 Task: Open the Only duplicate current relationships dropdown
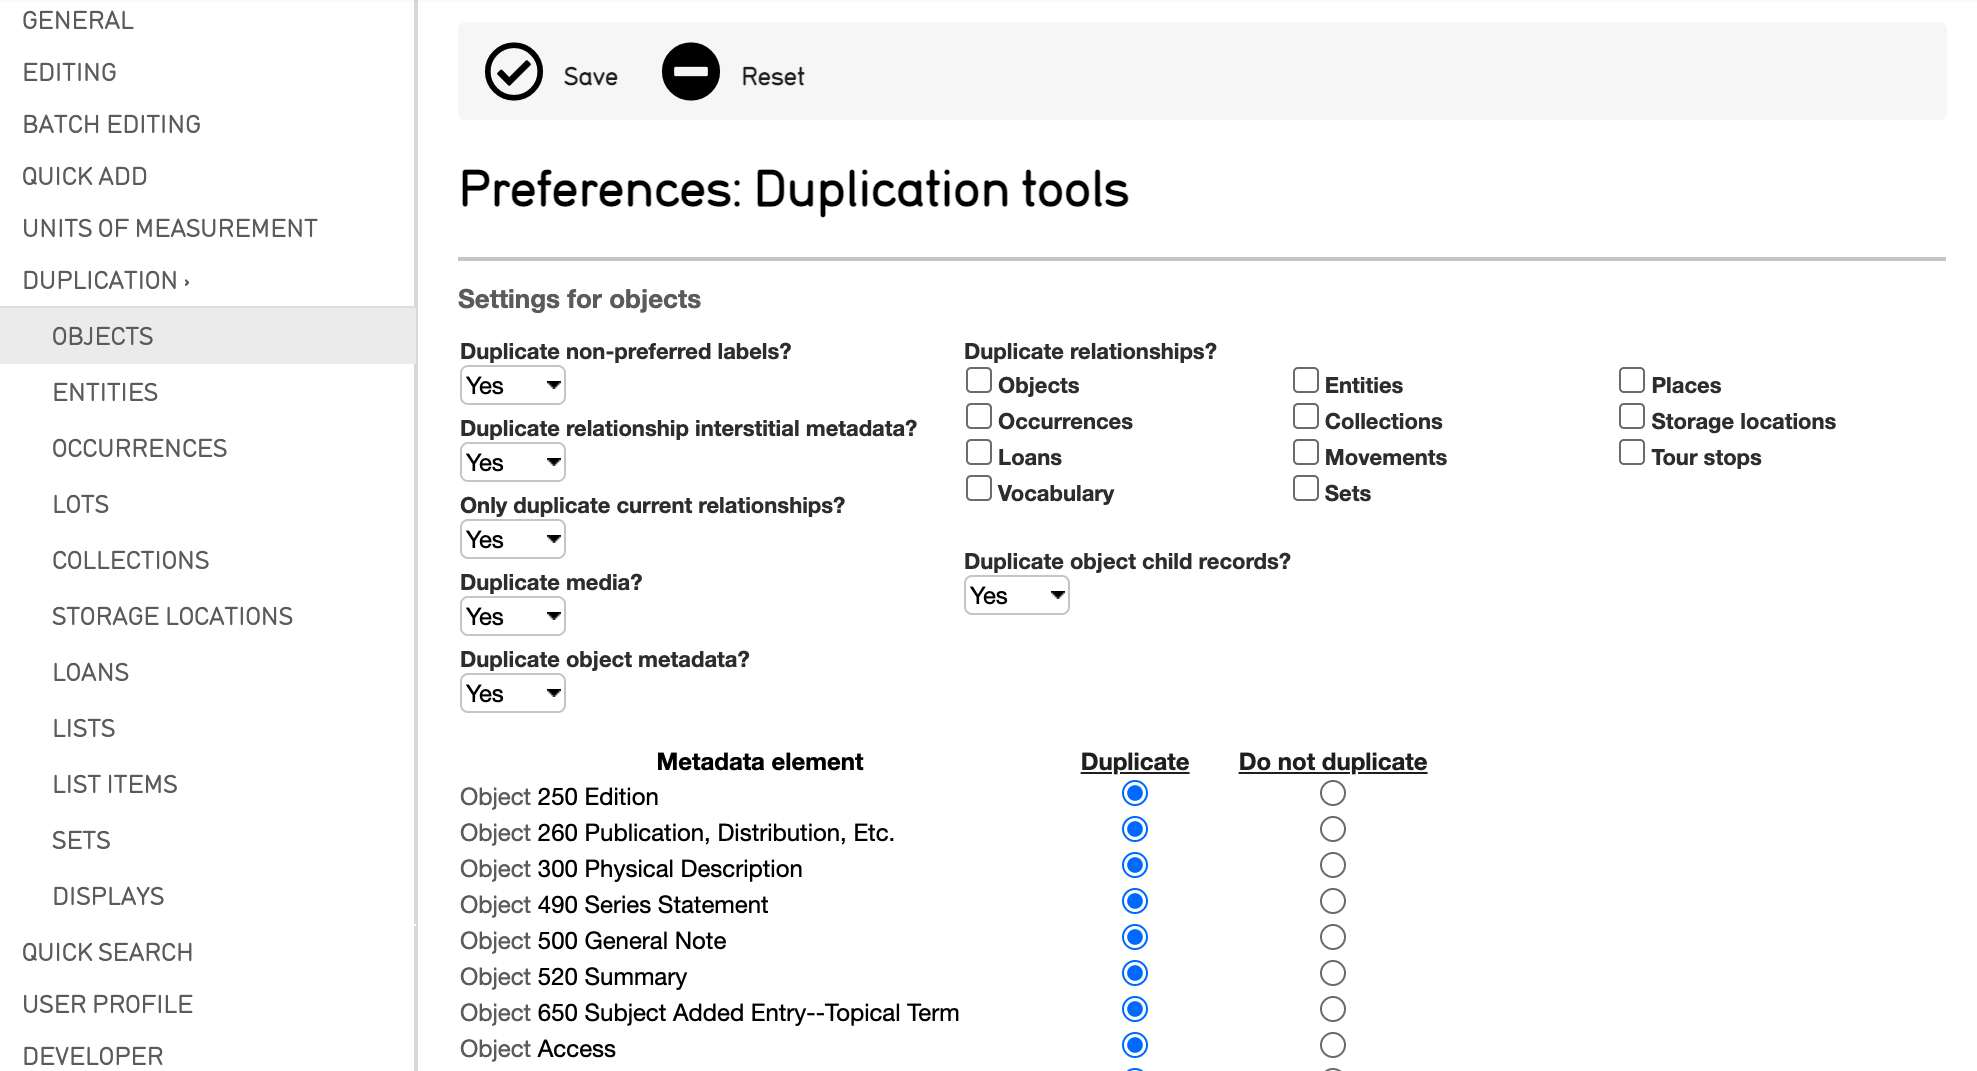point(512,540)
